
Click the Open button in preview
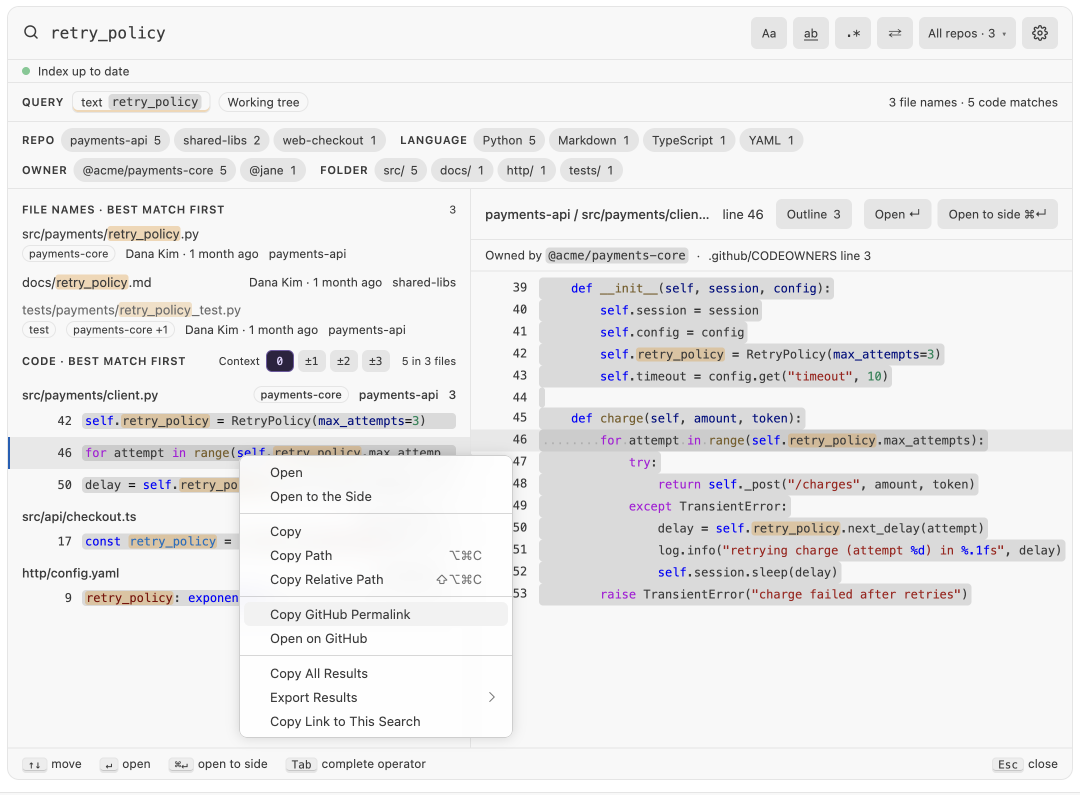tap(897, 214)
